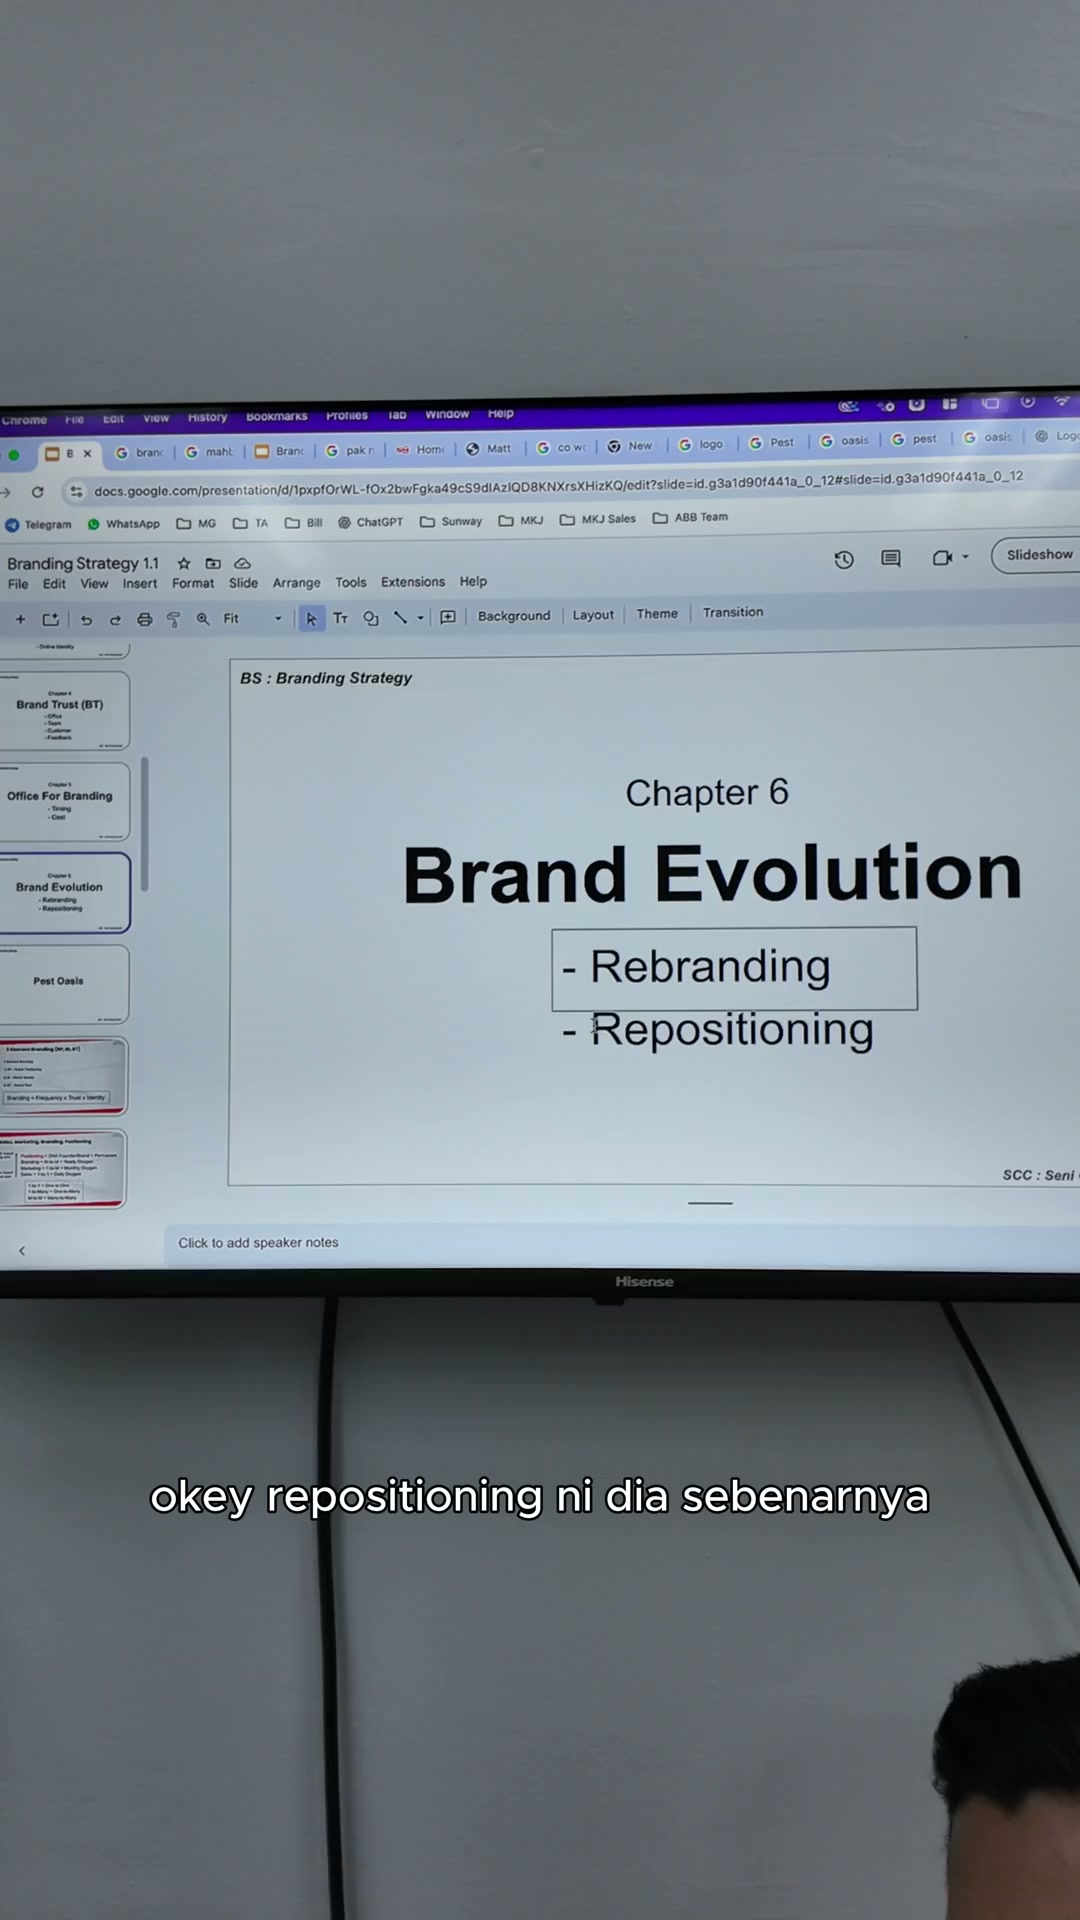Click the Chrome address bar URL
The width and height of the screenshot is (1080, 1920).
coord(558,484)
